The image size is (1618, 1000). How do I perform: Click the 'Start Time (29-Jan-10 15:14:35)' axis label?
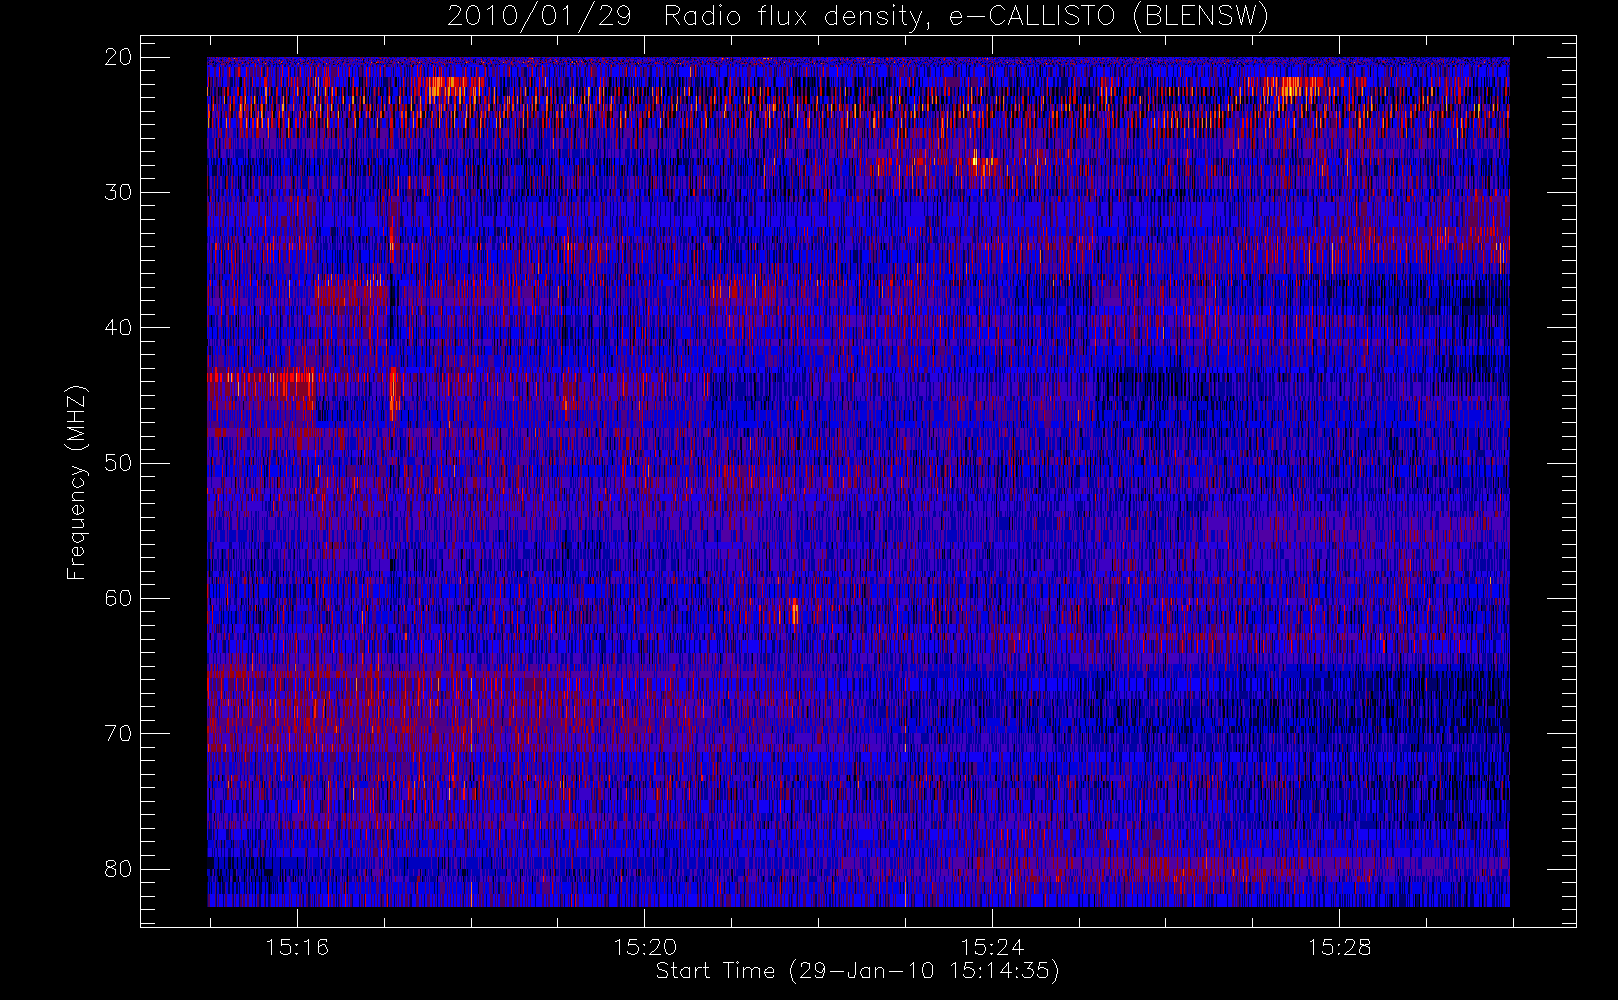(857, 971)
